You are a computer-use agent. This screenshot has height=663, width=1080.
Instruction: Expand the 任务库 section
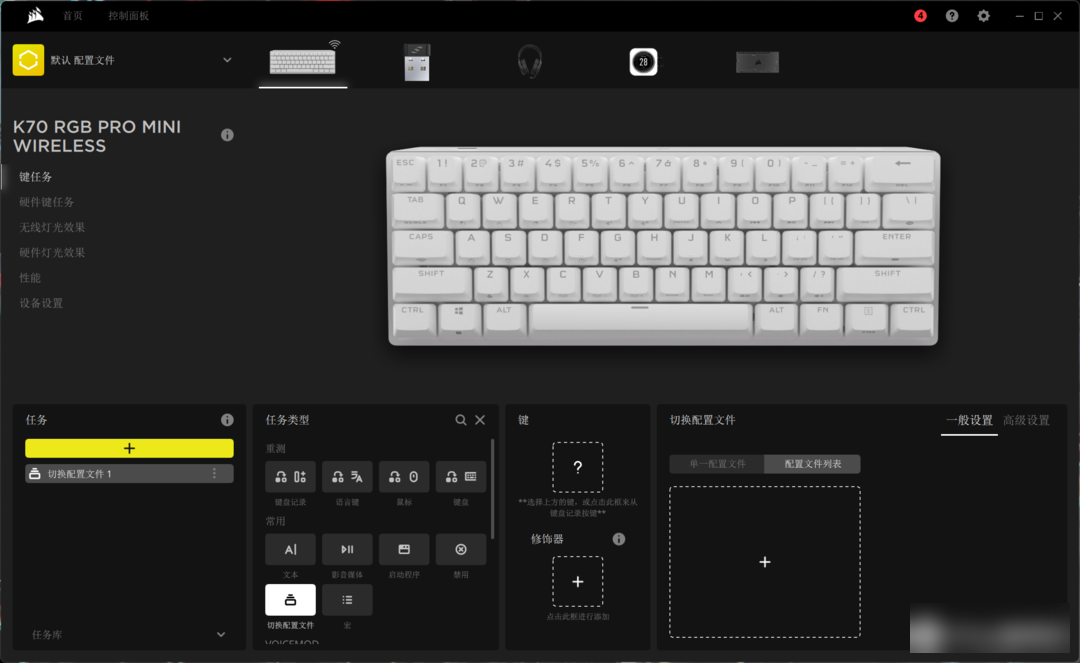(x=221, y=635)
